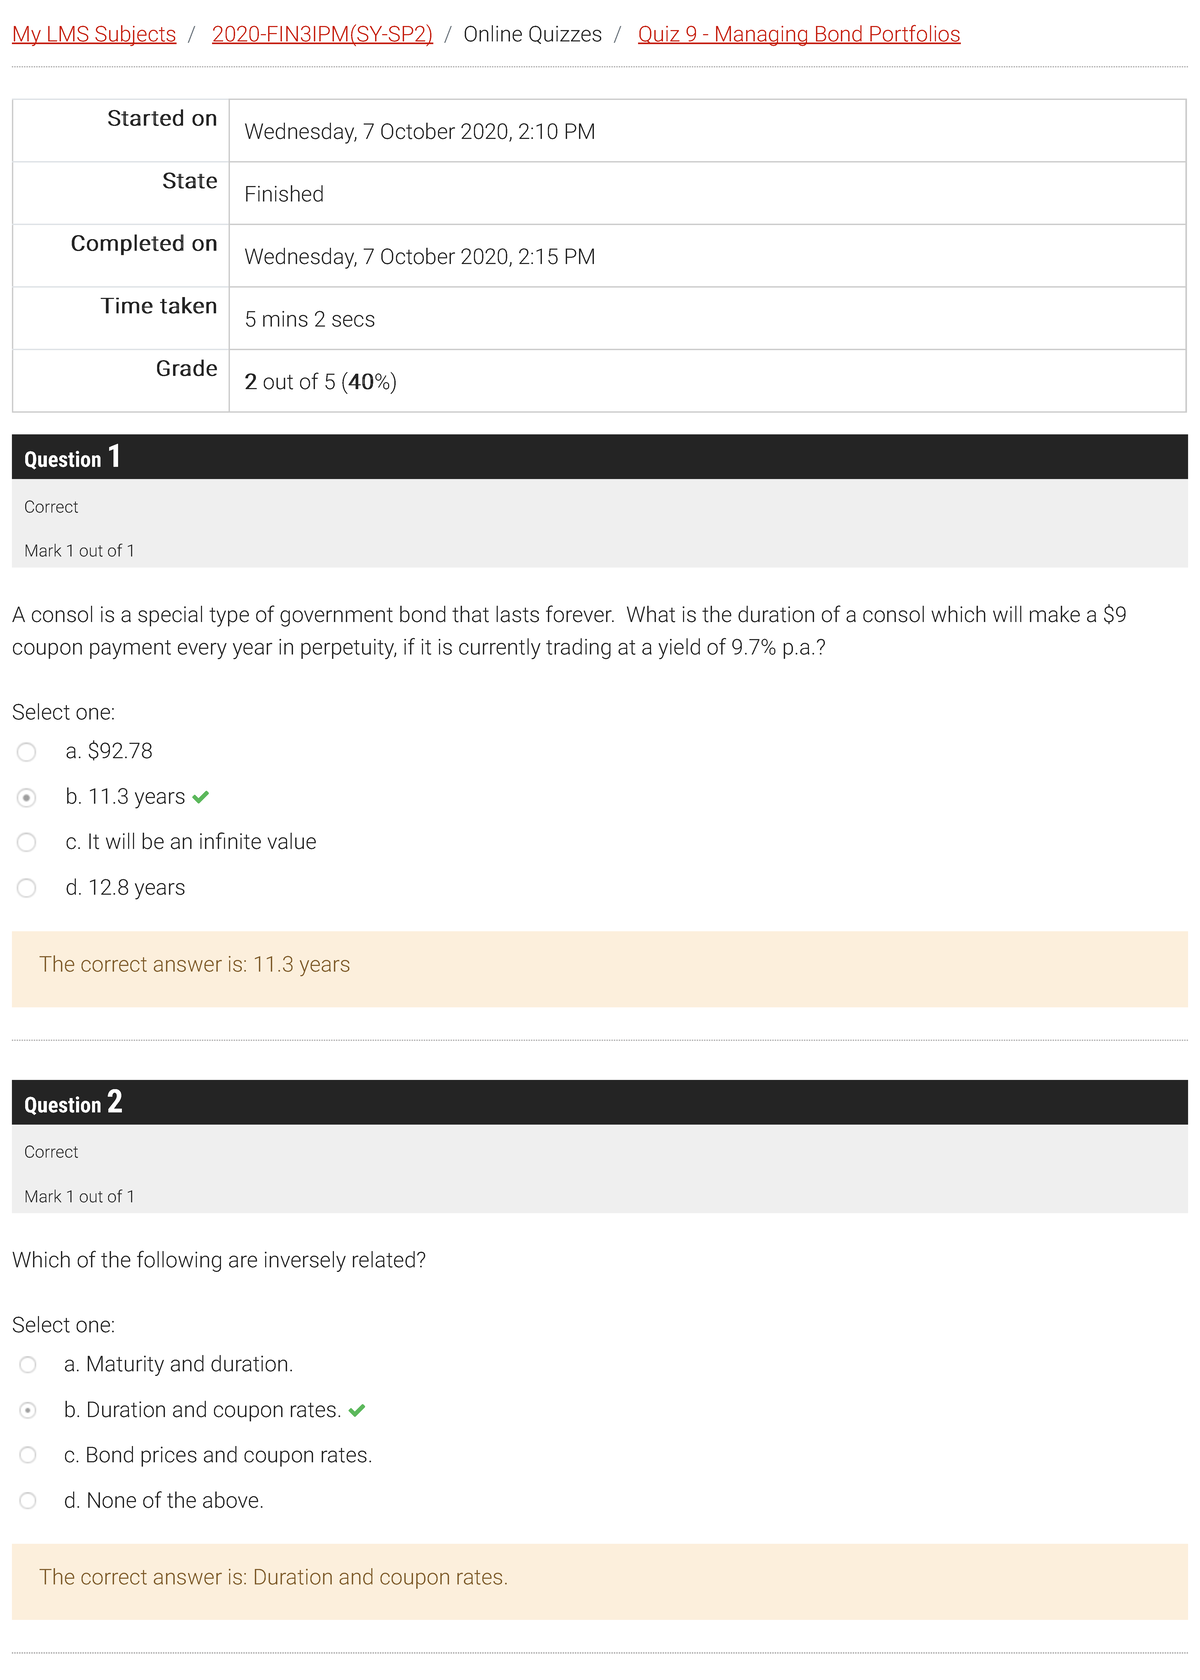Select the 11.3 years radio button
Image resolution: width=1200 pixels, height=1680 pixels.
pos(27,798)
